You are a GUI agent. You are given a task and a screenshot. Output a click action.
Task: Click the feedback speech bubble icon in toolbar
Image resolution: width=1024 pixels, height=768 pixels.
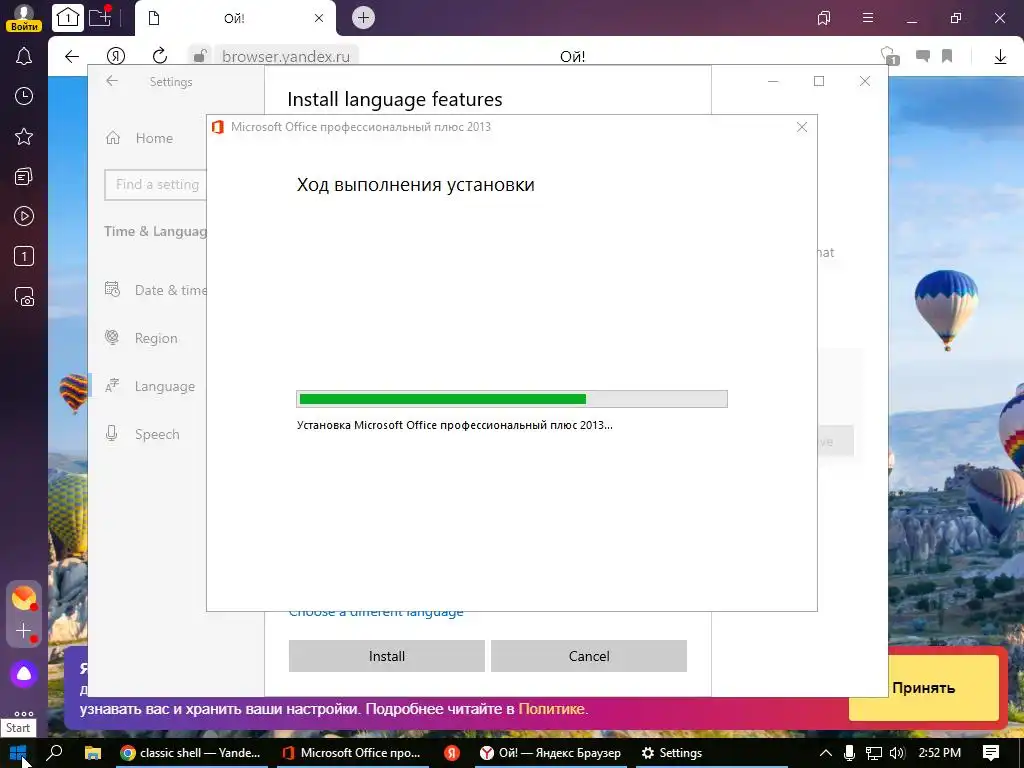tap(923, 56)
